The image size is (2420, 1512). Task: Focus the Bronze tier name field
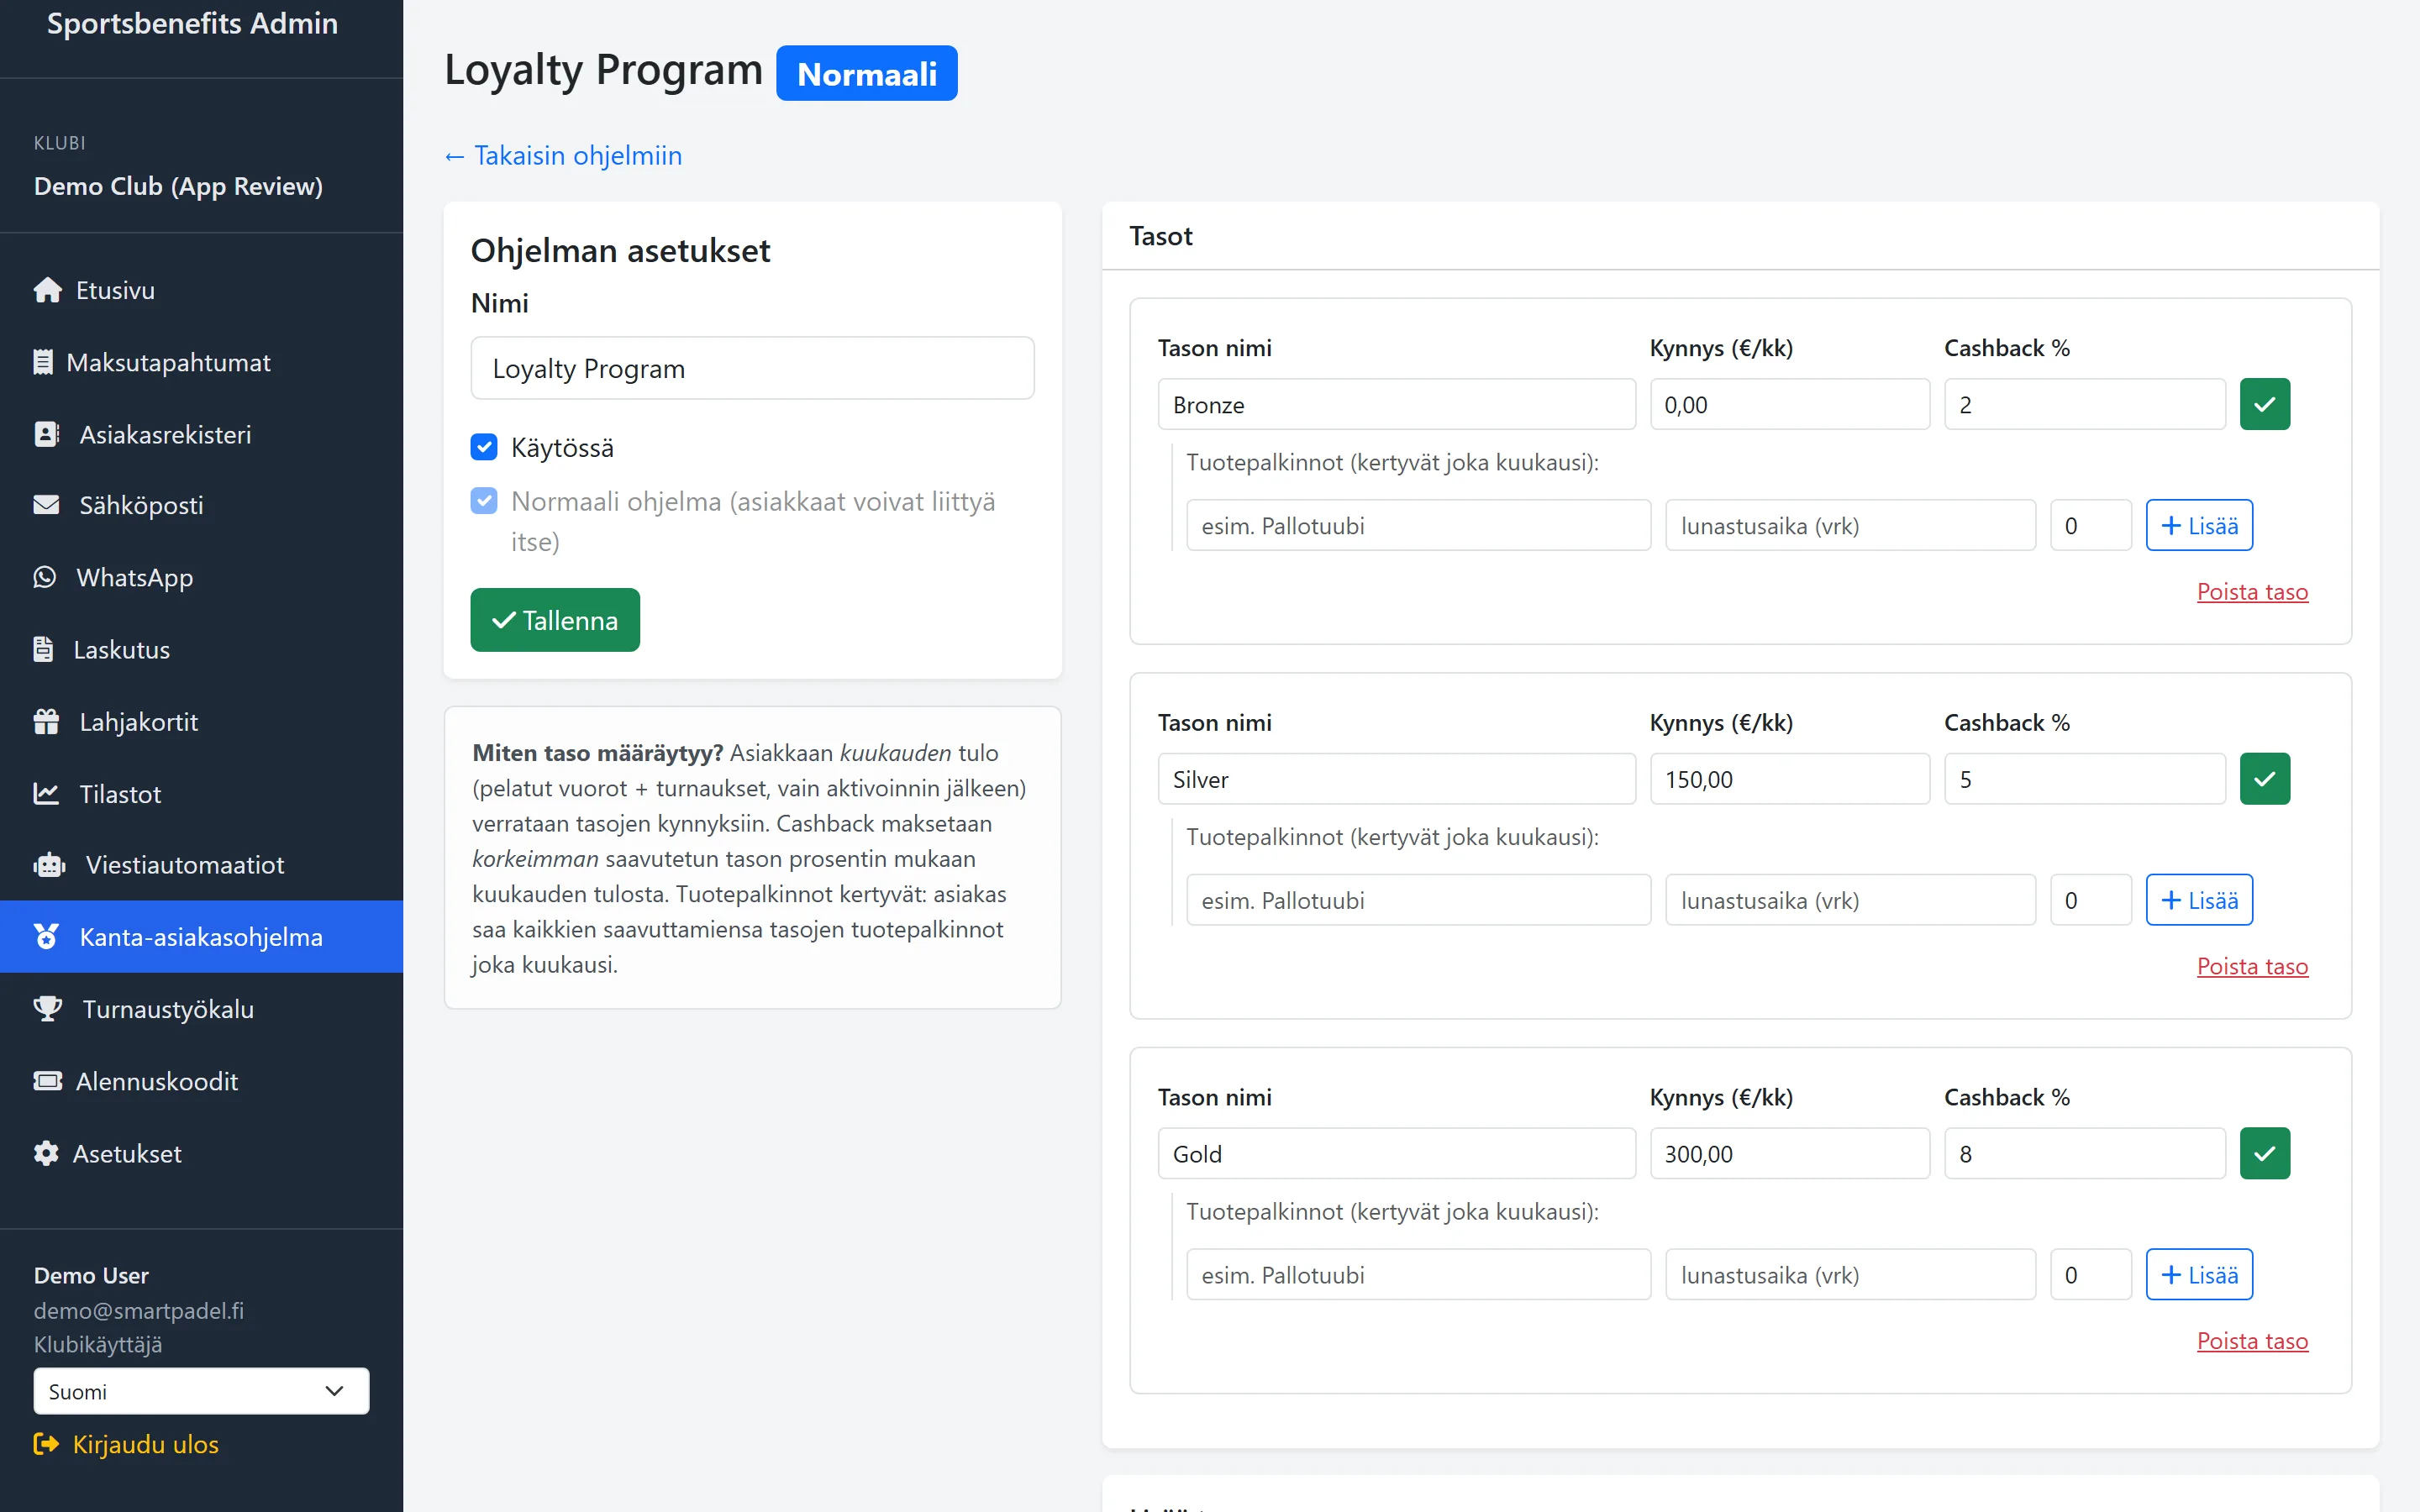pyautogui.click(x=1396, y=404)
